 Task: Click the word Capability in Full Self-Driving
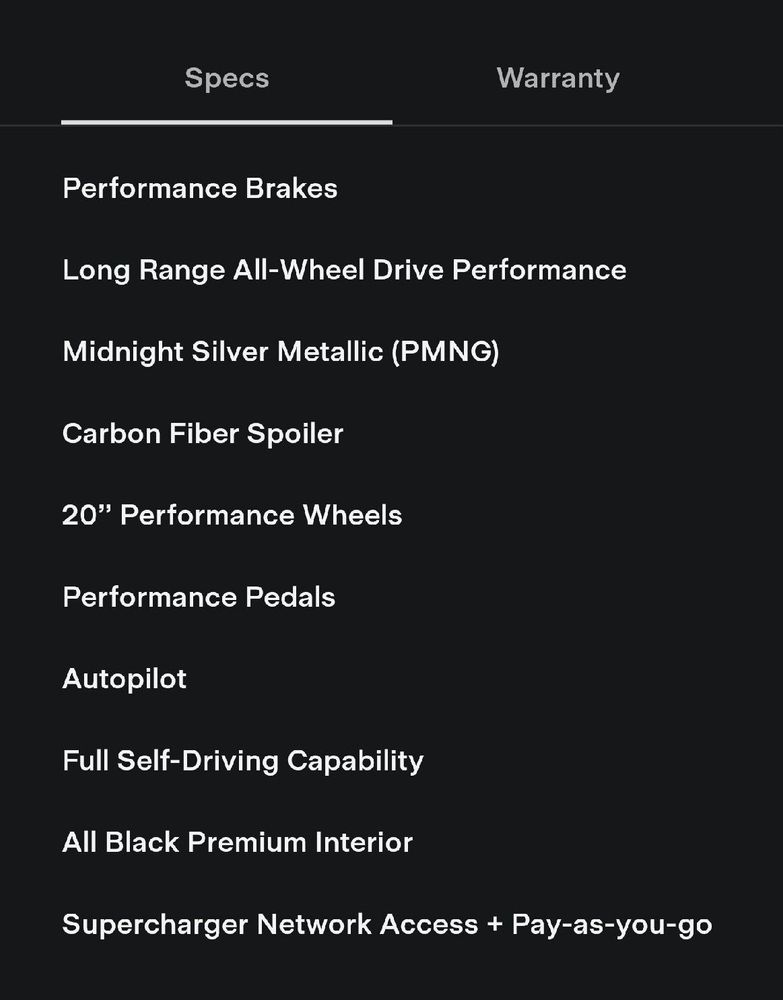click(355, 761)
